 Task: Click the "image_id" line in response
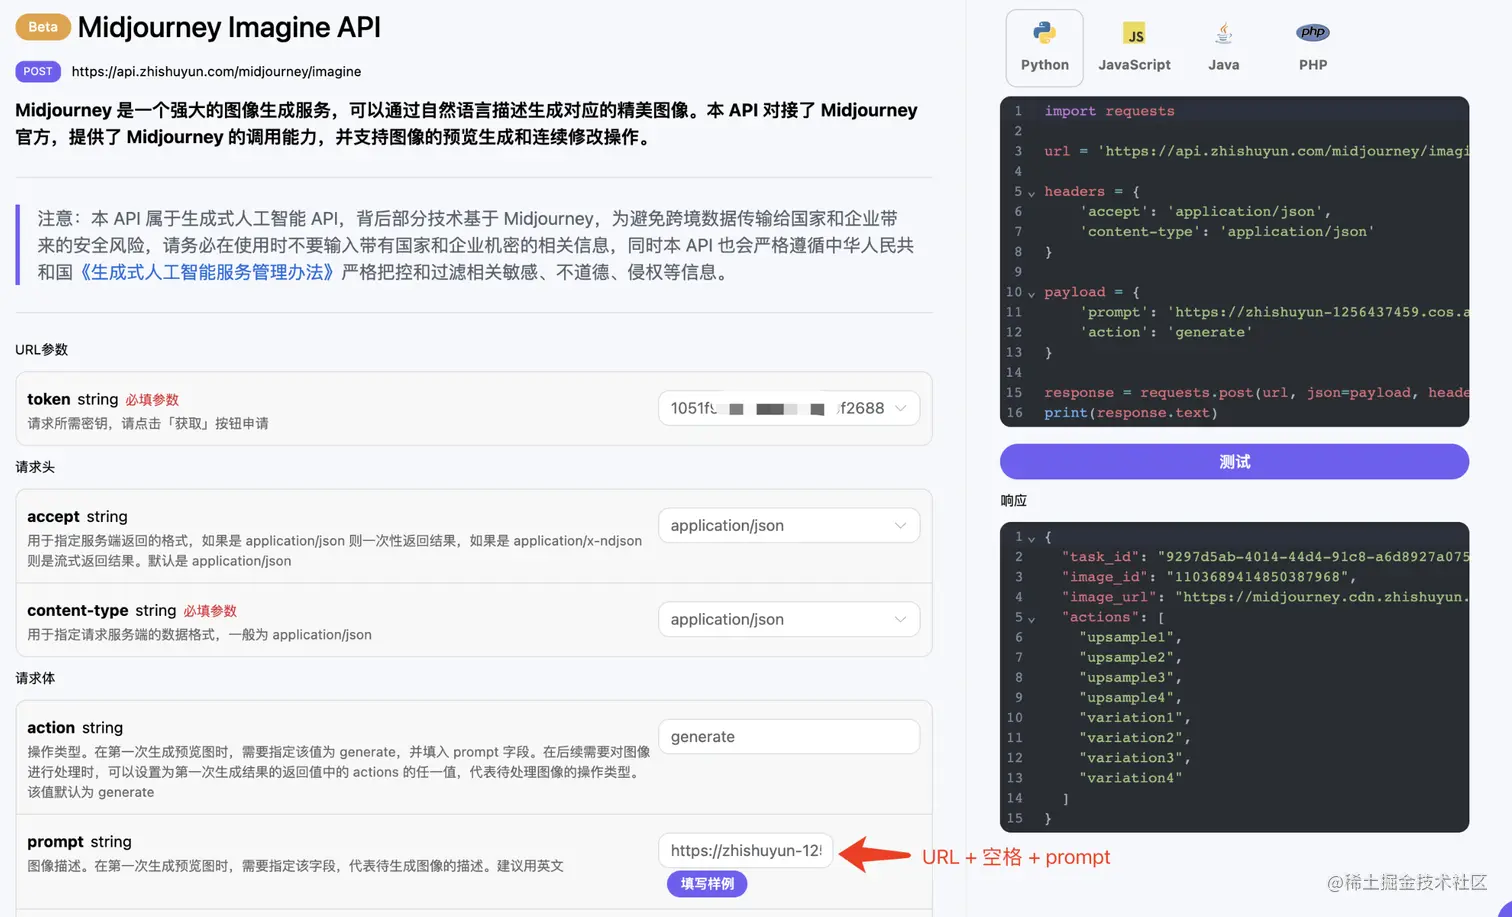1208,577
